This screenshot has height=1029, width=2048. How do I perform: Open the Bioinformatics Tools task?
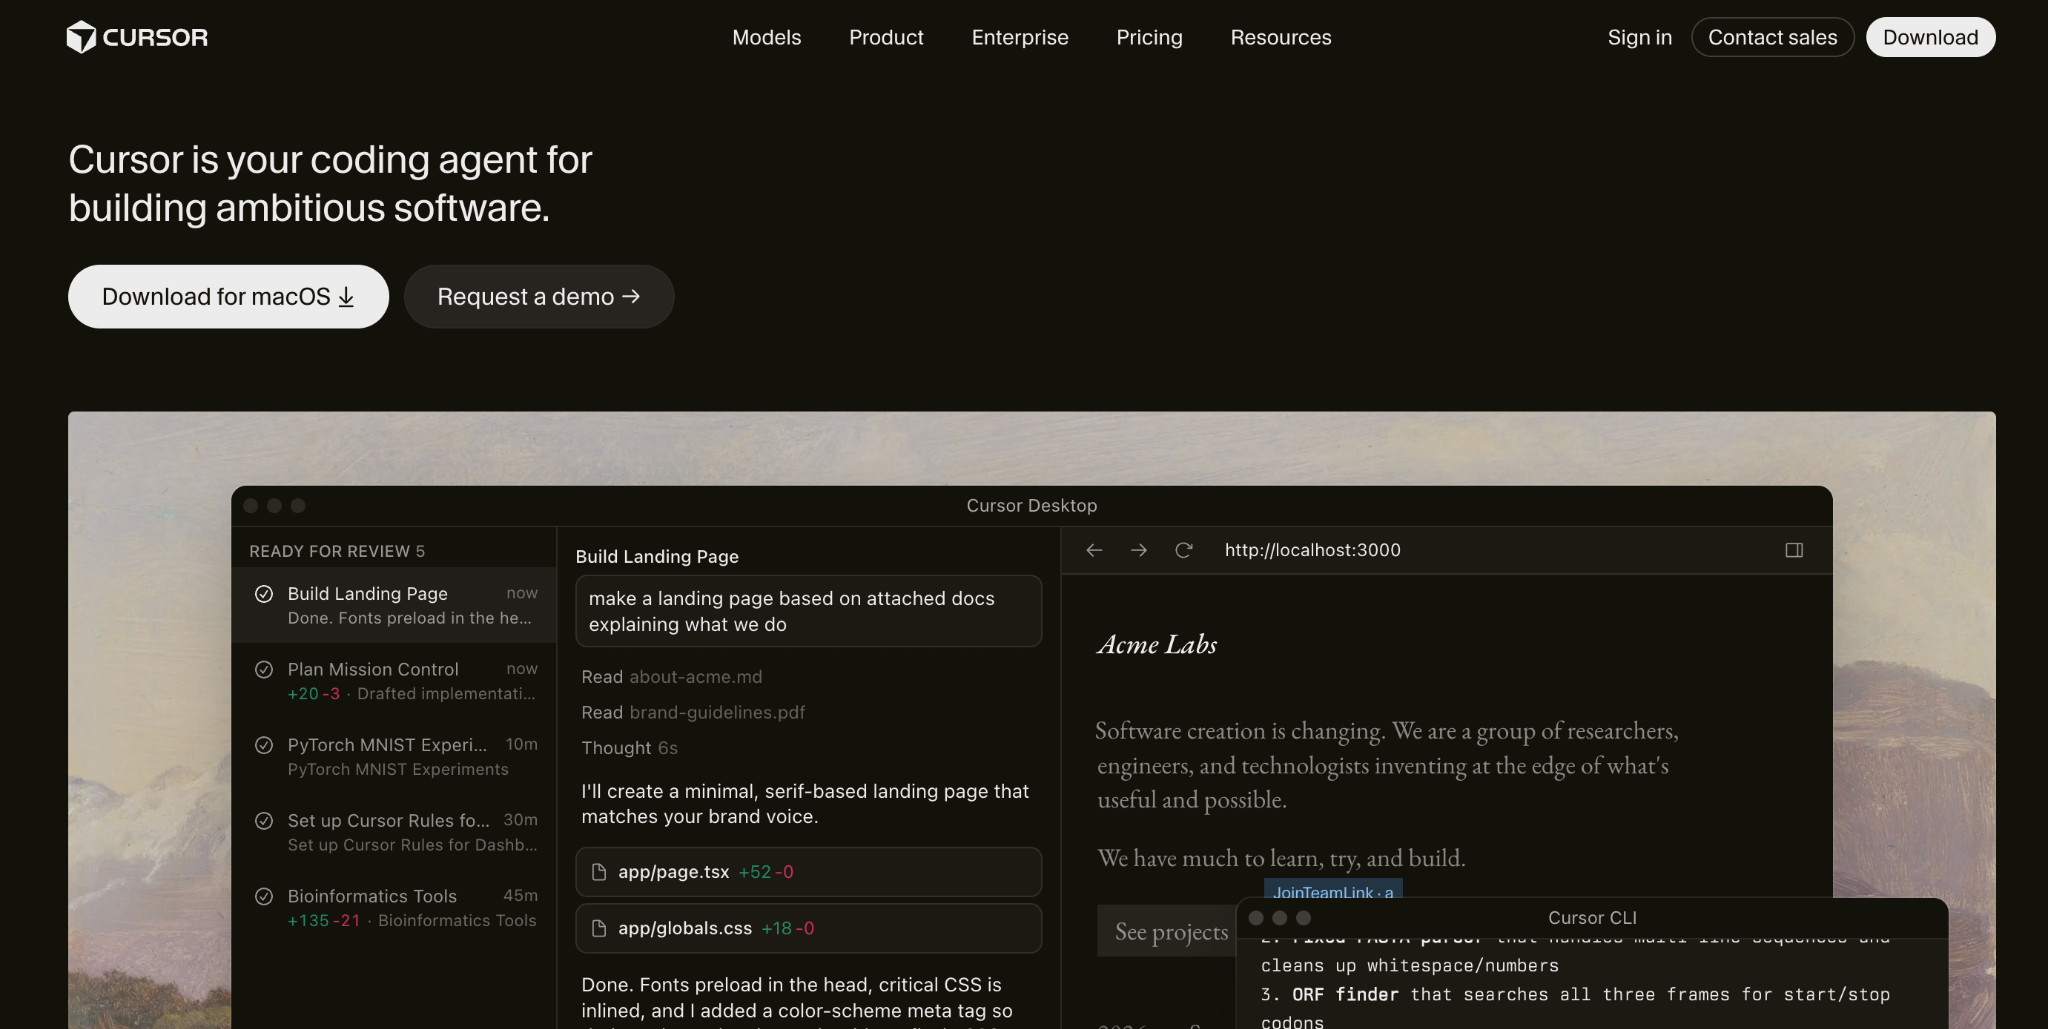[394, 907]
